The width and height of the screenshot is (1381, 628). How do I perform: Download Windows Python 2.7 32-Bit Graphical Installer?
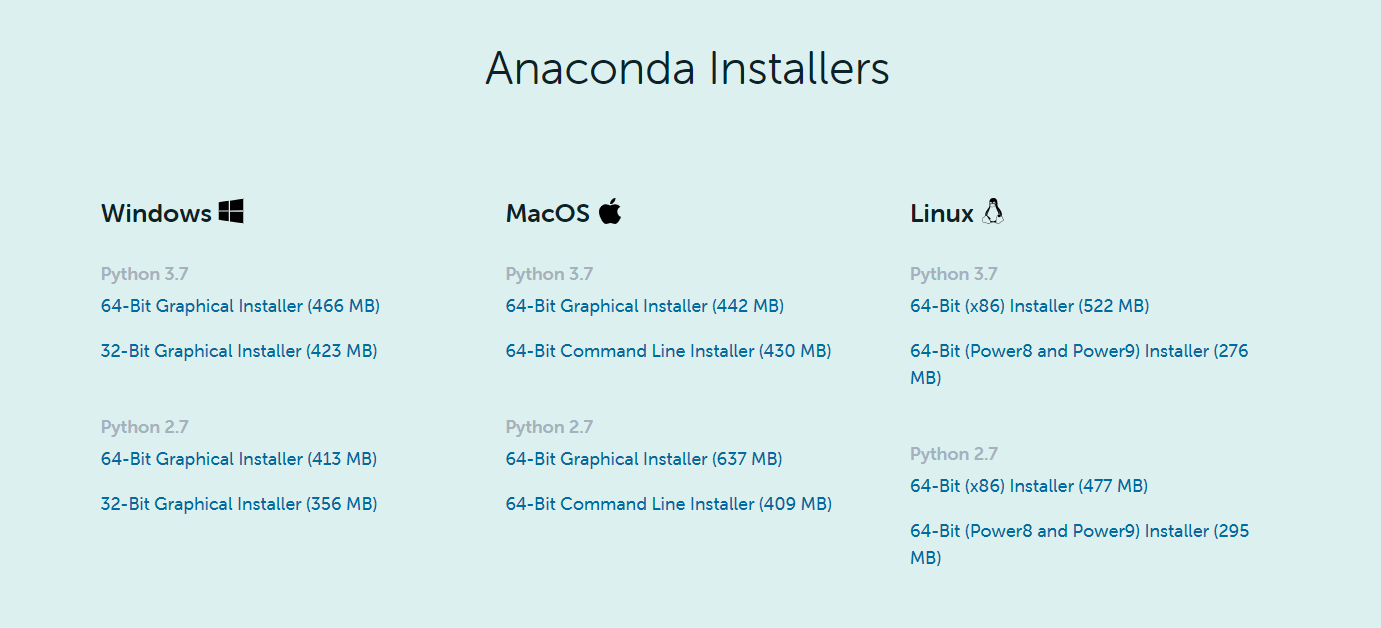[x=239, y=504]
